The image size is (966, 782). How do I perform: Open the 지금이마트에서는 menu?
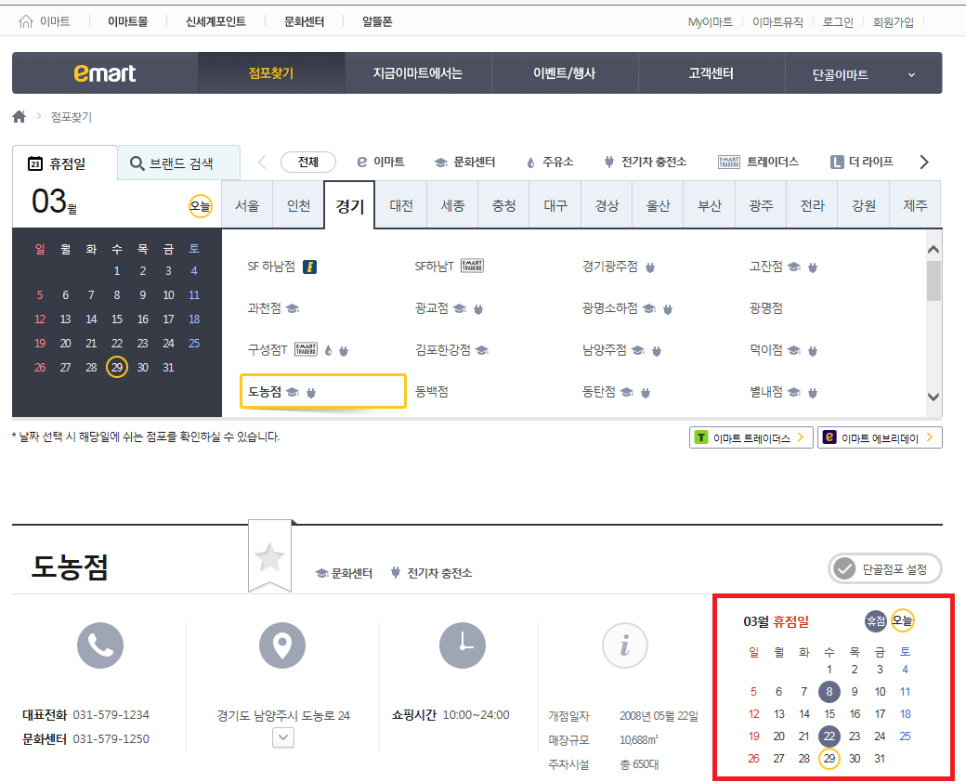pyautogui.click(x=418, y=73)
